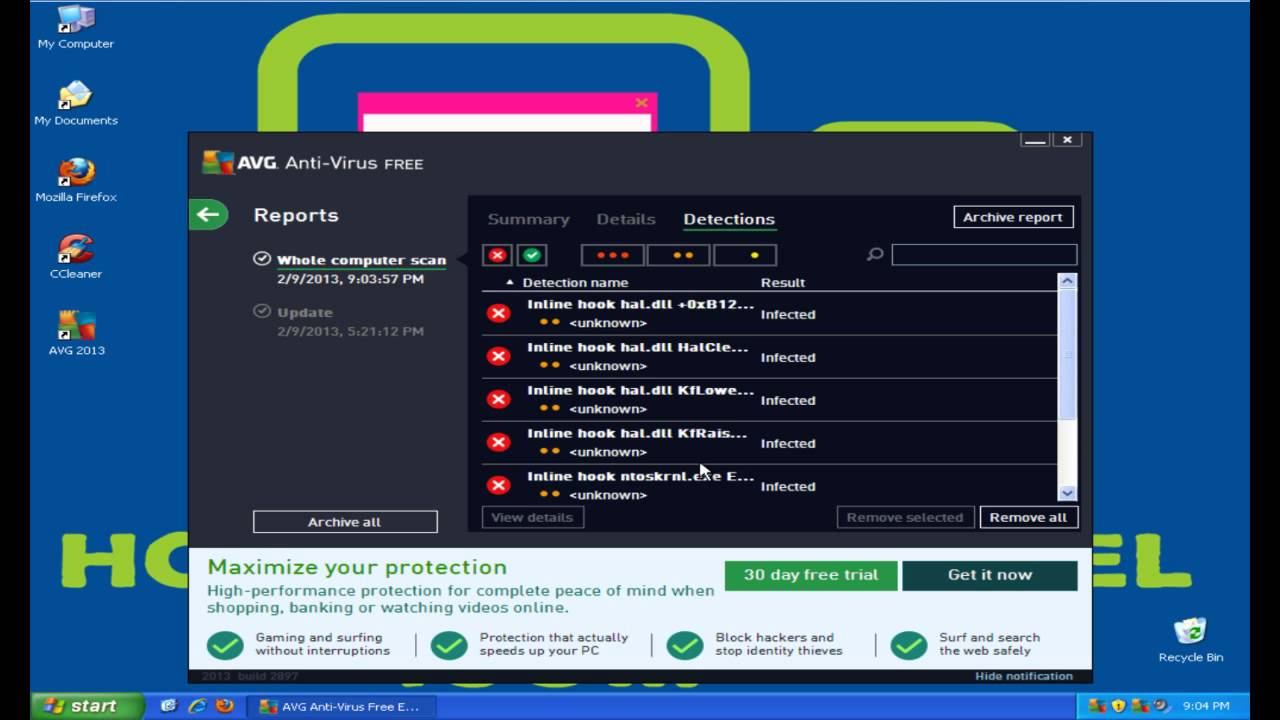Click the red X icon for hal.dll +0xB12 row

pyautogui.click(x=497, y=314)
